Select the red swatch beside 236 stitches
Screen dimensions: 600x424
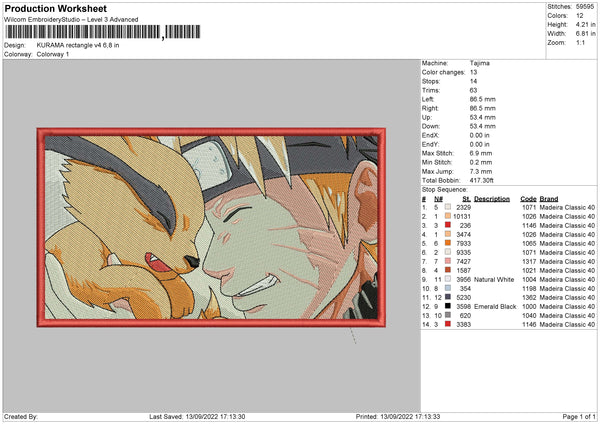click(x=448, y=225)
